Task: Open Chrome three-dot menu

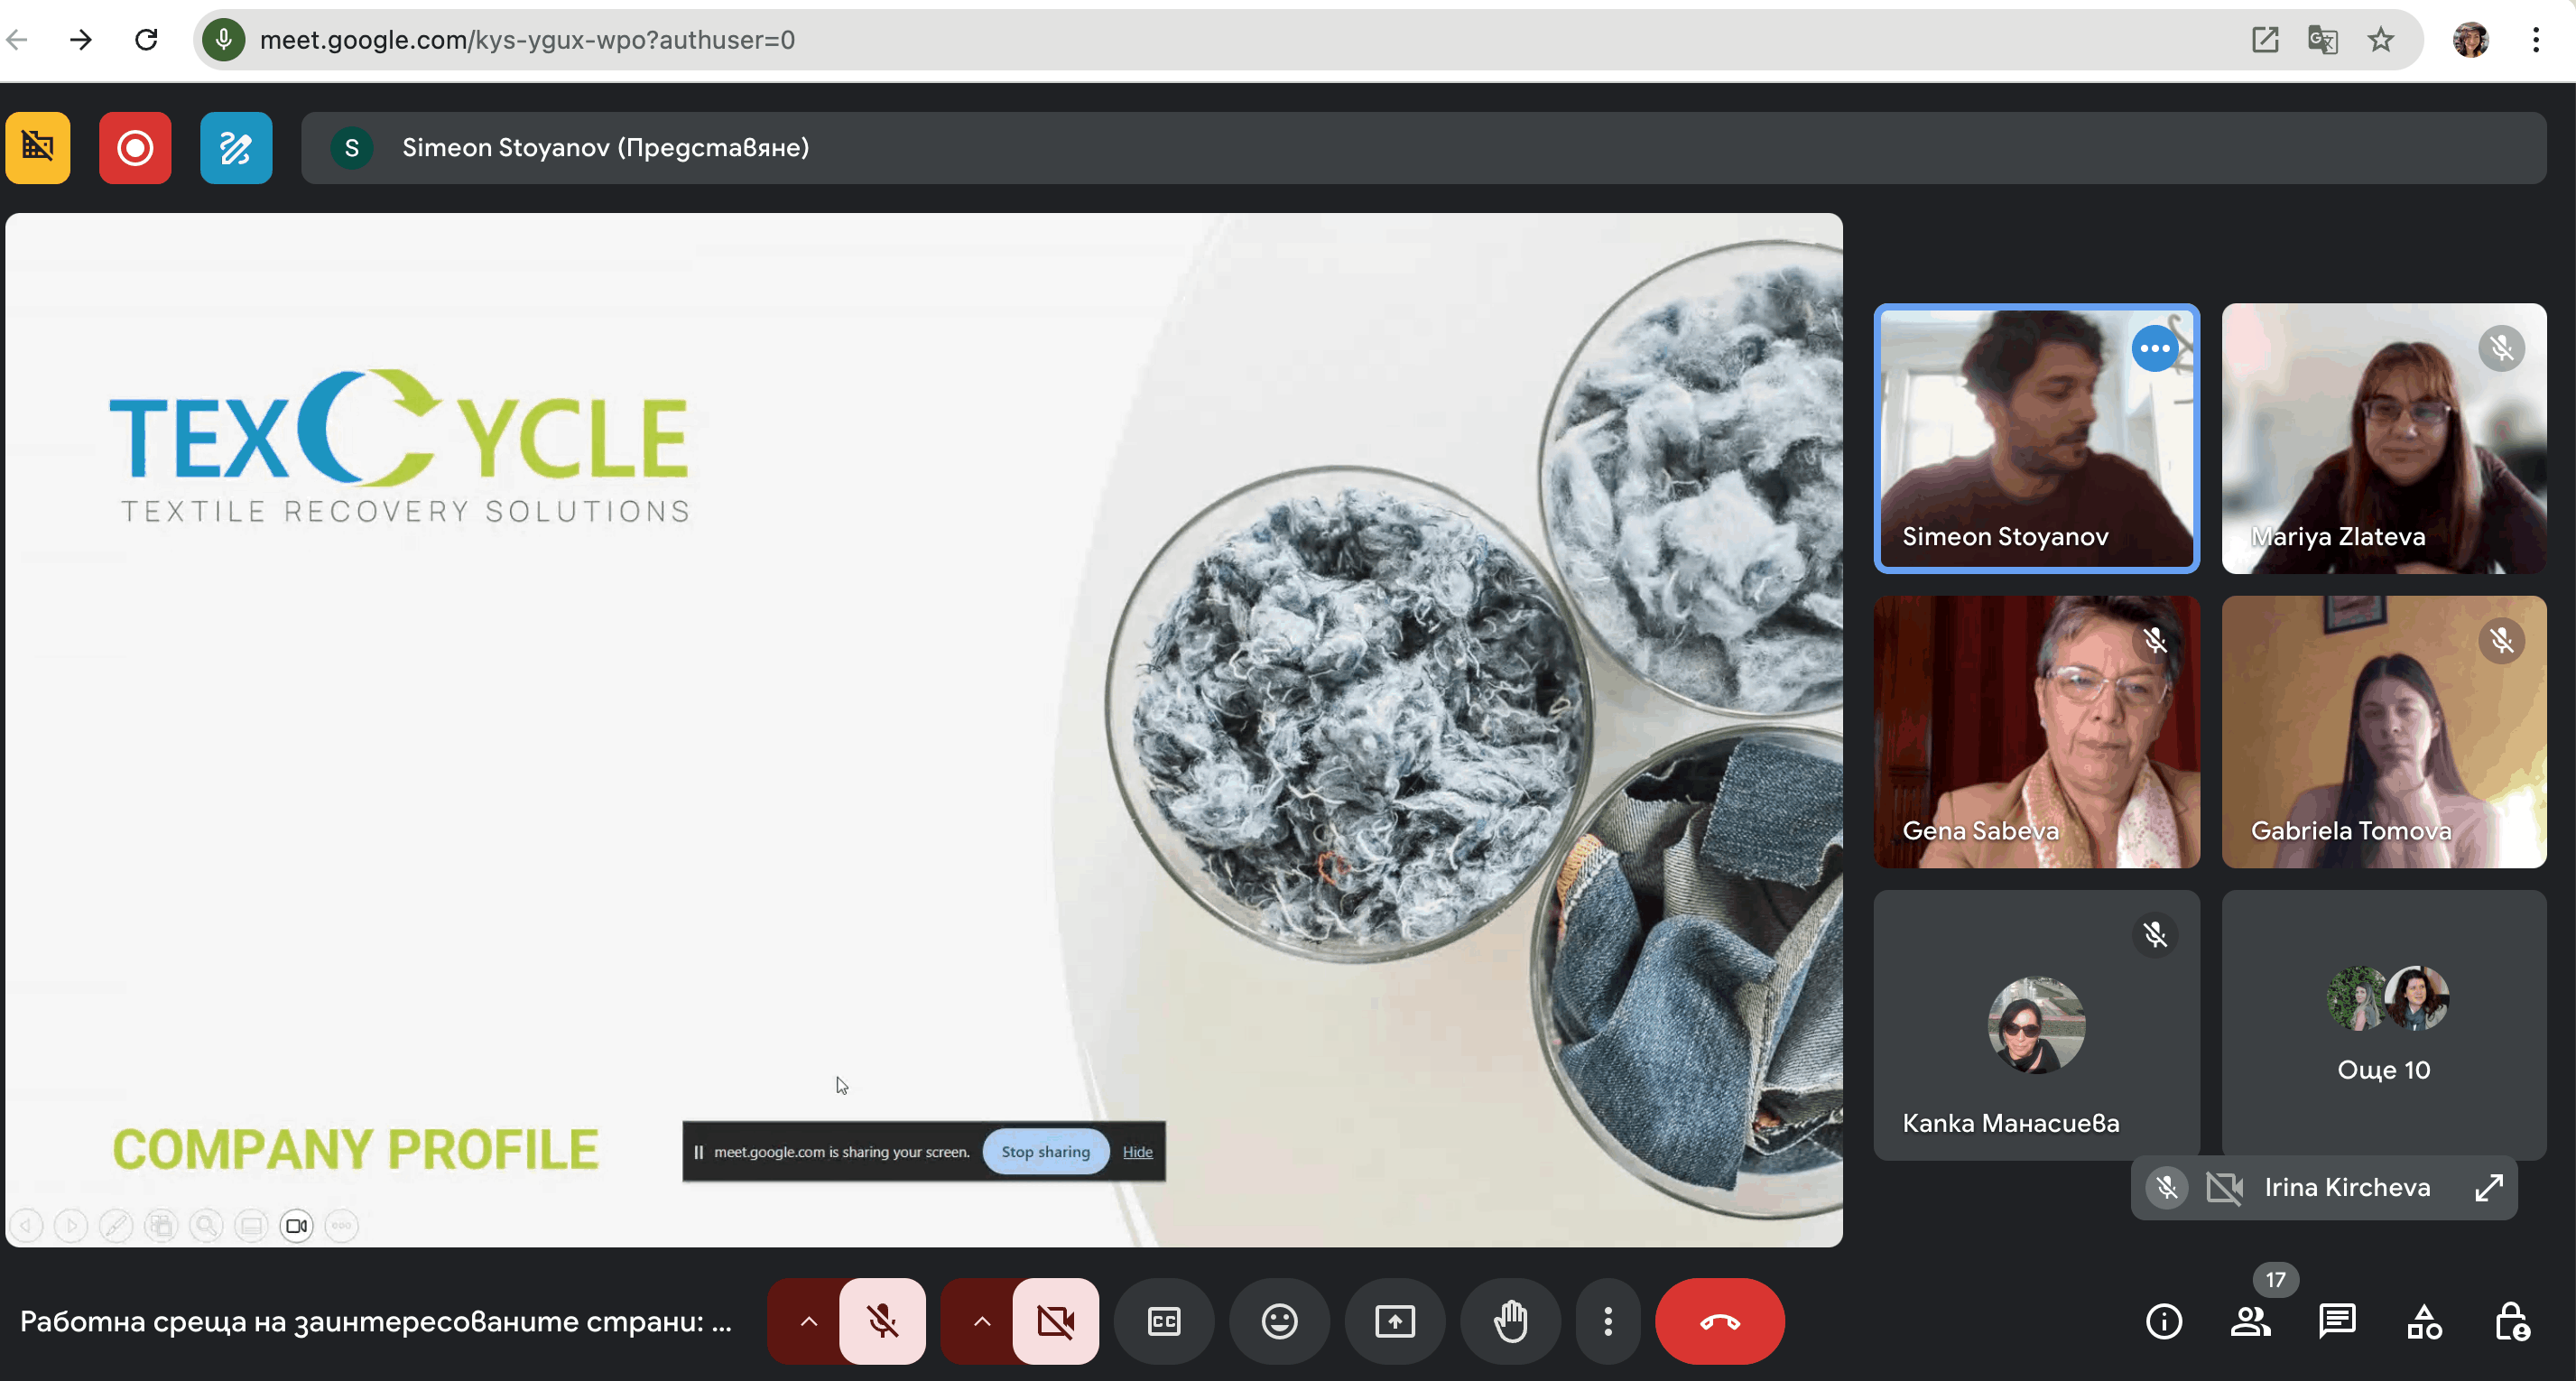Action: (x=2536, y=40)
